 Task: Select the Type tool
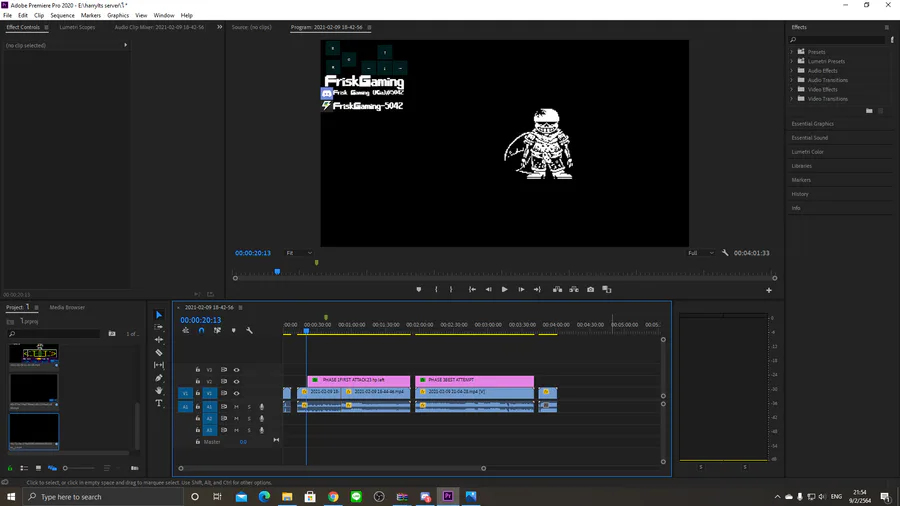pos(159,403)
